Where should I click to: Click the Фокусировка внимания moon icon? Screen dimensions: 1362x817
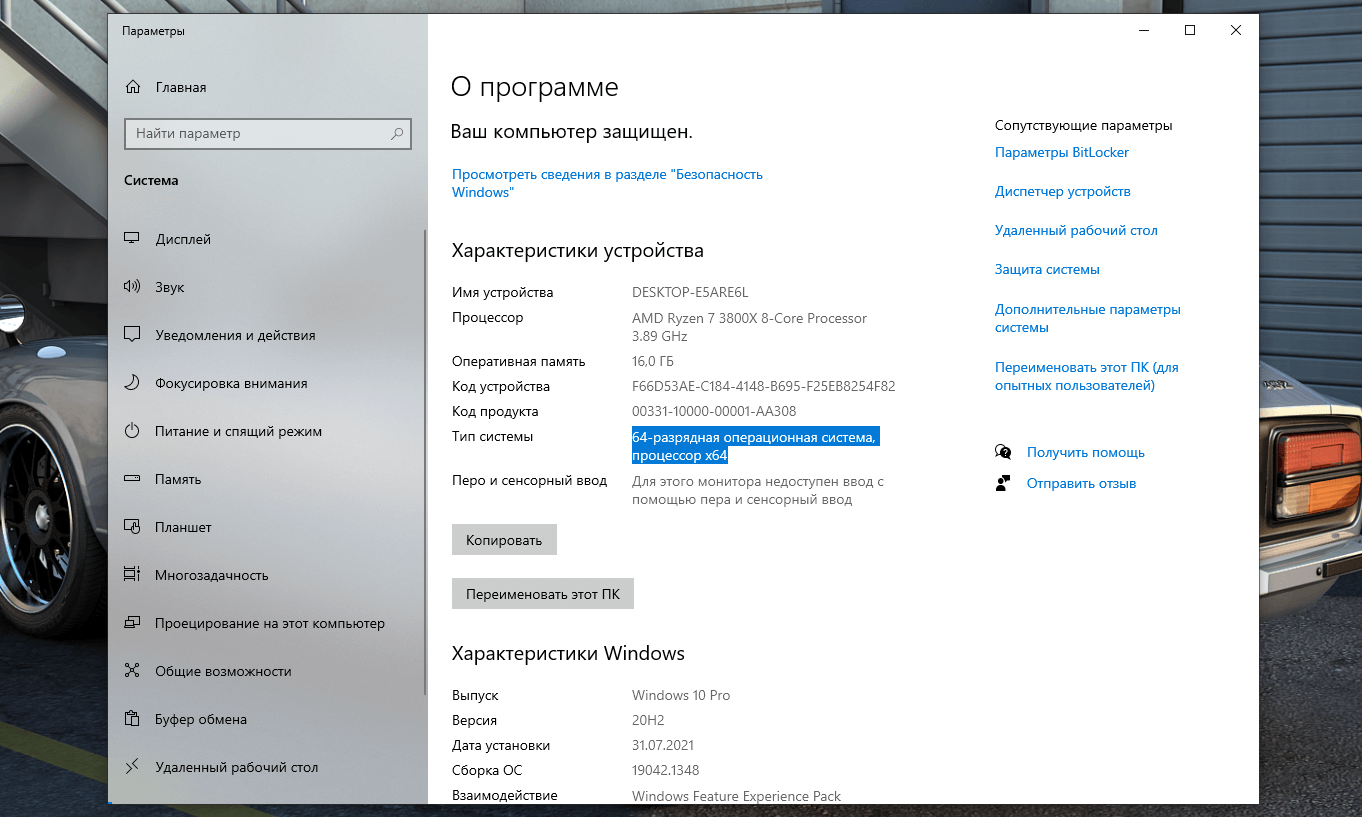coord(131,383)
